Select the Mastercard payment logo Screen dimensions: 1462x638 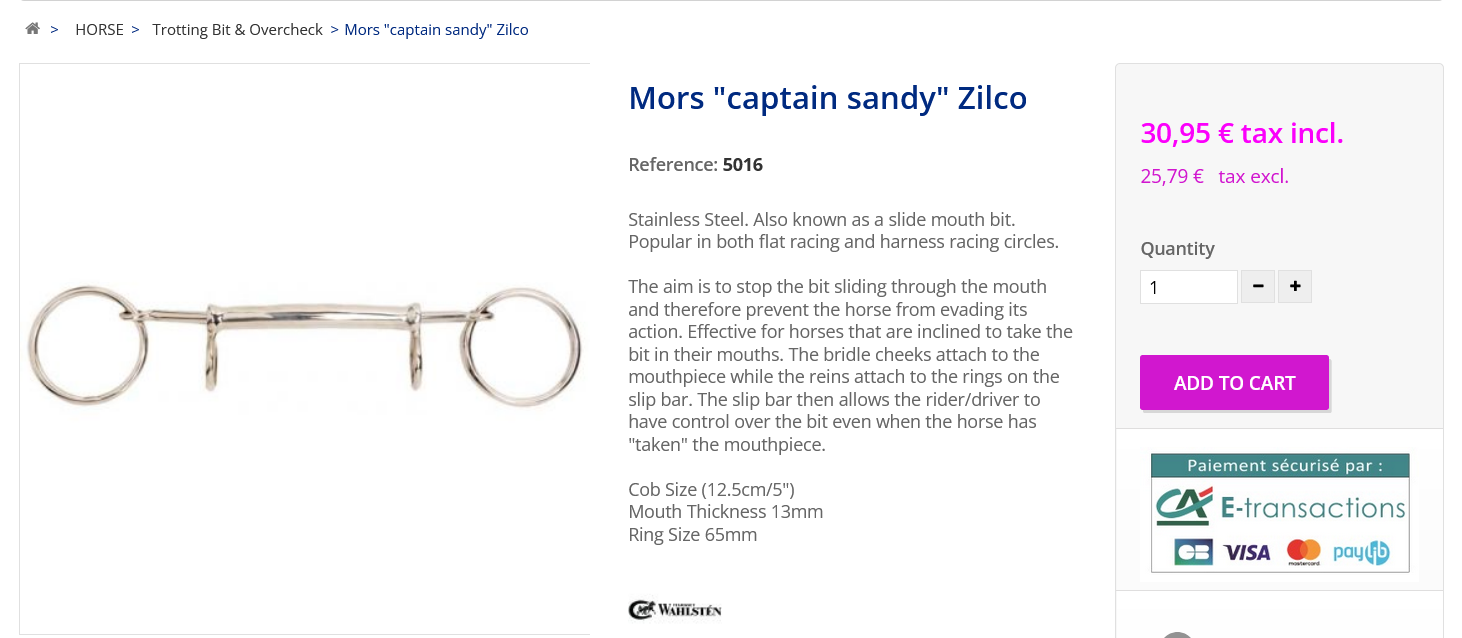(x=1304, y=552)
